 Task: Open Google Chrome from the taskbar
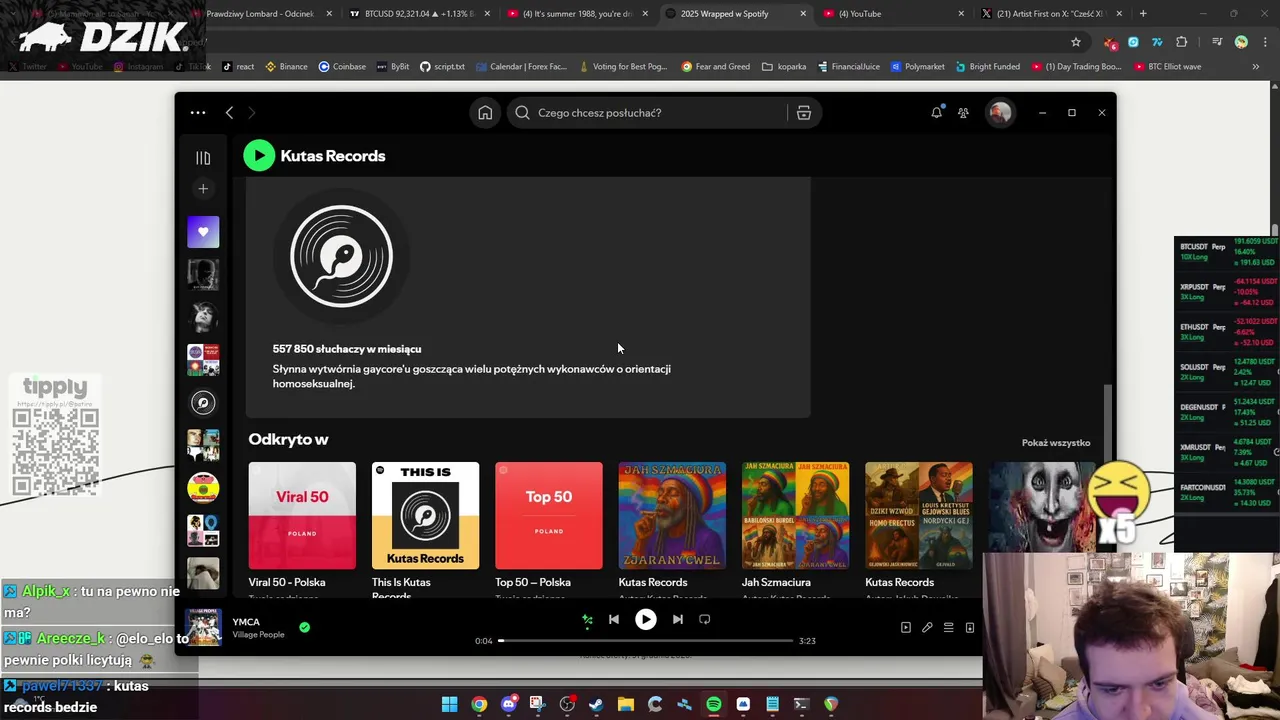[479, 704]
